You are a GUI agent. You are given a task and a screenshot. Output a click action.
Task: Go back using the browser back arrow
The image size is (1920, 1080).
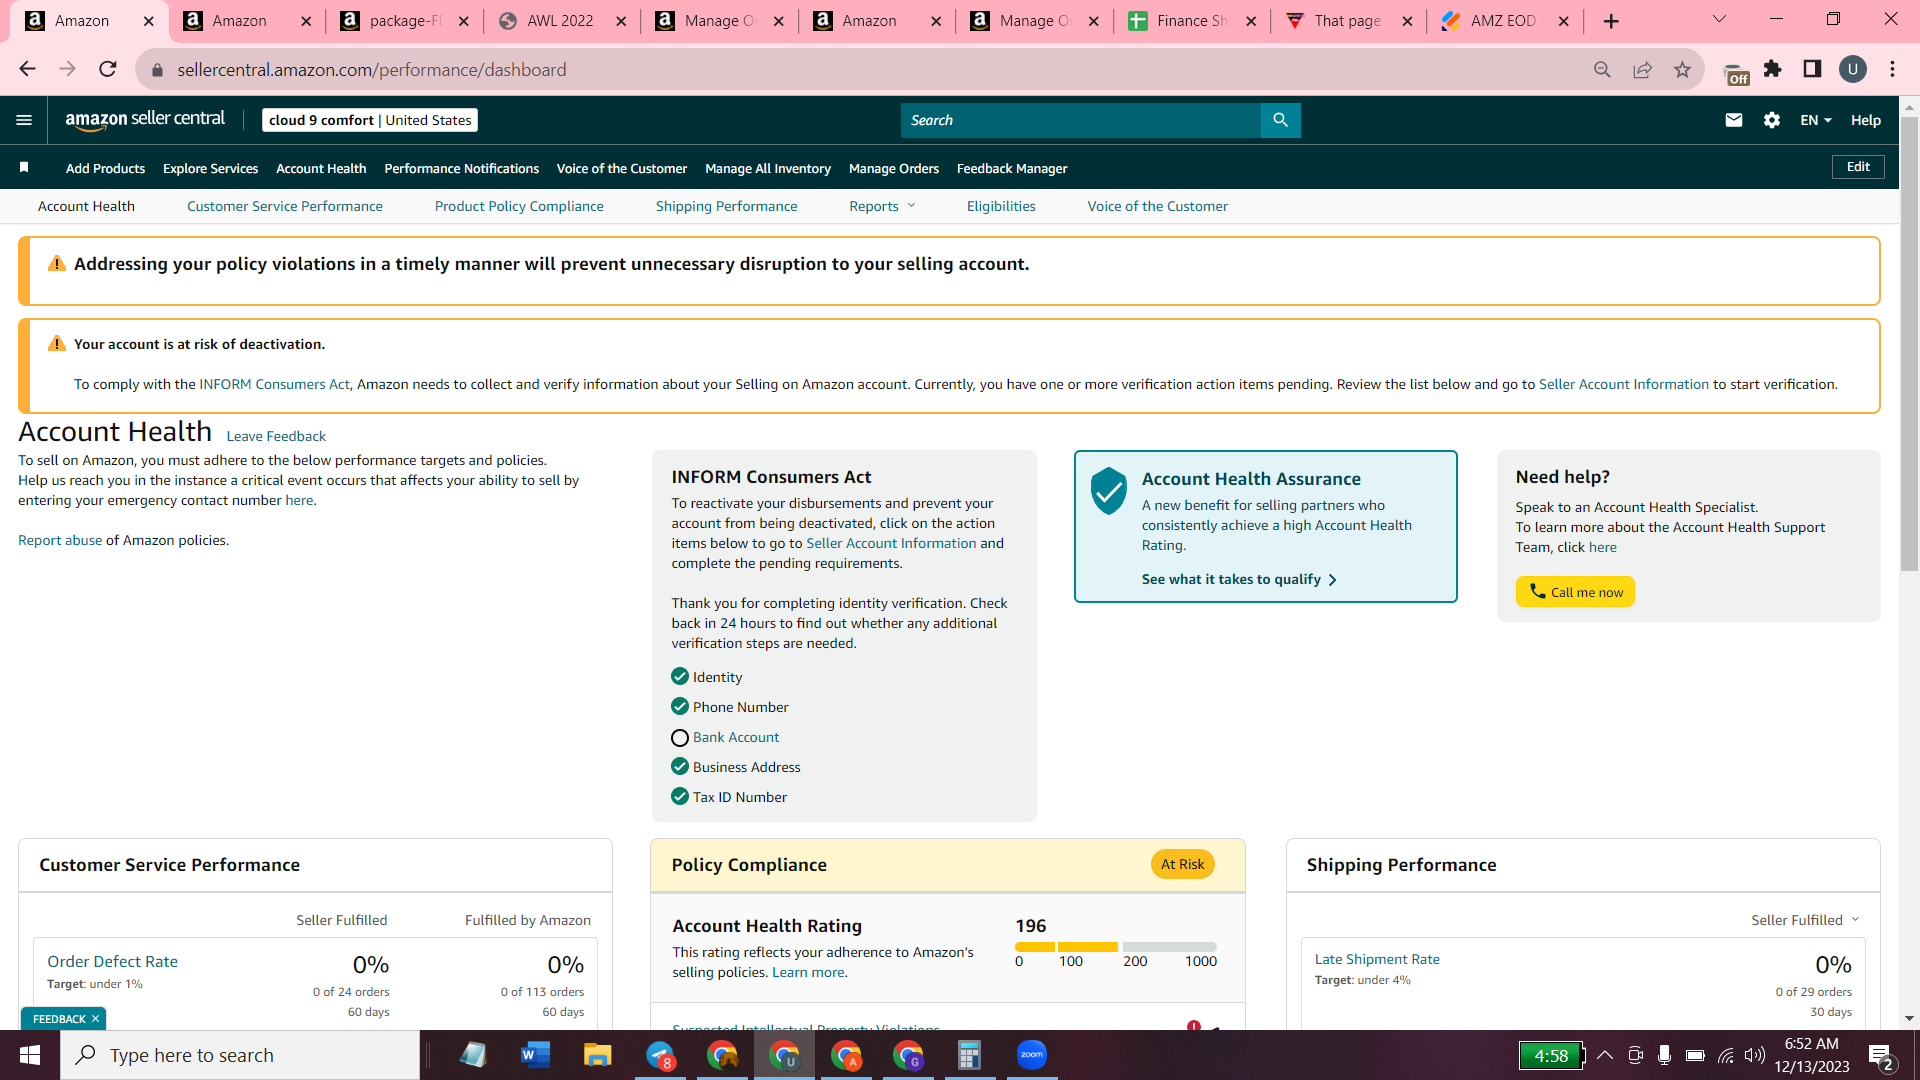(x=27, y=69)
